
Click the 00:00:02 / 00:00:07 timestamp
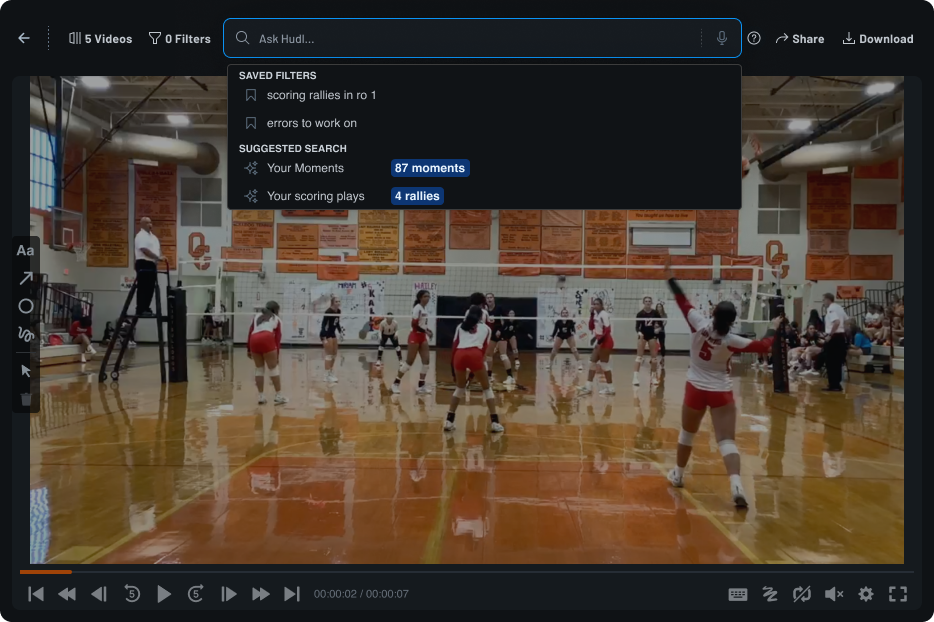tap(361, 594)
